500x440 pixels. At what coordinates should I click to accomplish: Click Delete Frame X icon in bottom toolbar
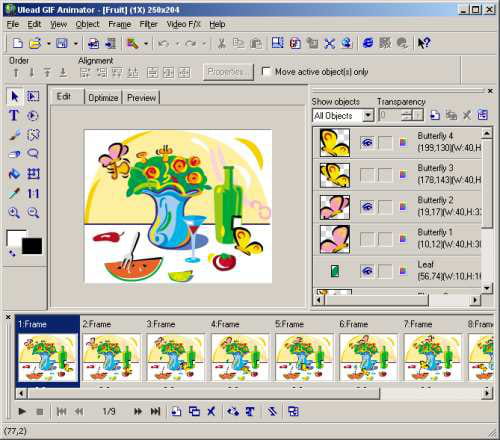[211, 412]
